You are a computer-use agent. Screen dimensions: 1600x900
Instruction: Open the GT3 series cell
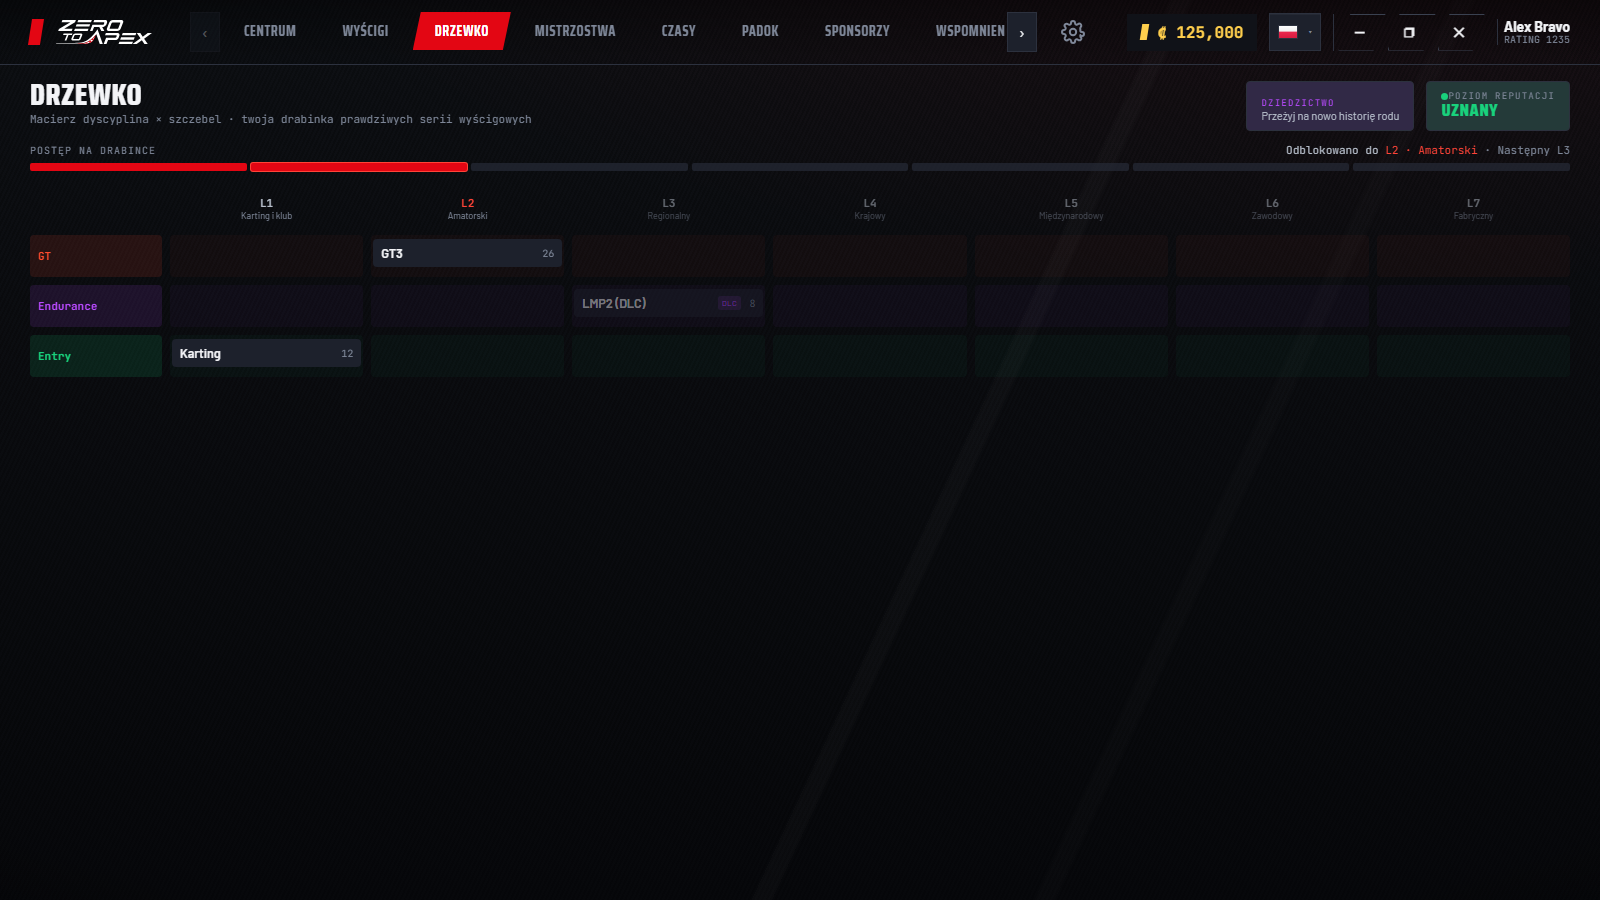coord(467,254)
